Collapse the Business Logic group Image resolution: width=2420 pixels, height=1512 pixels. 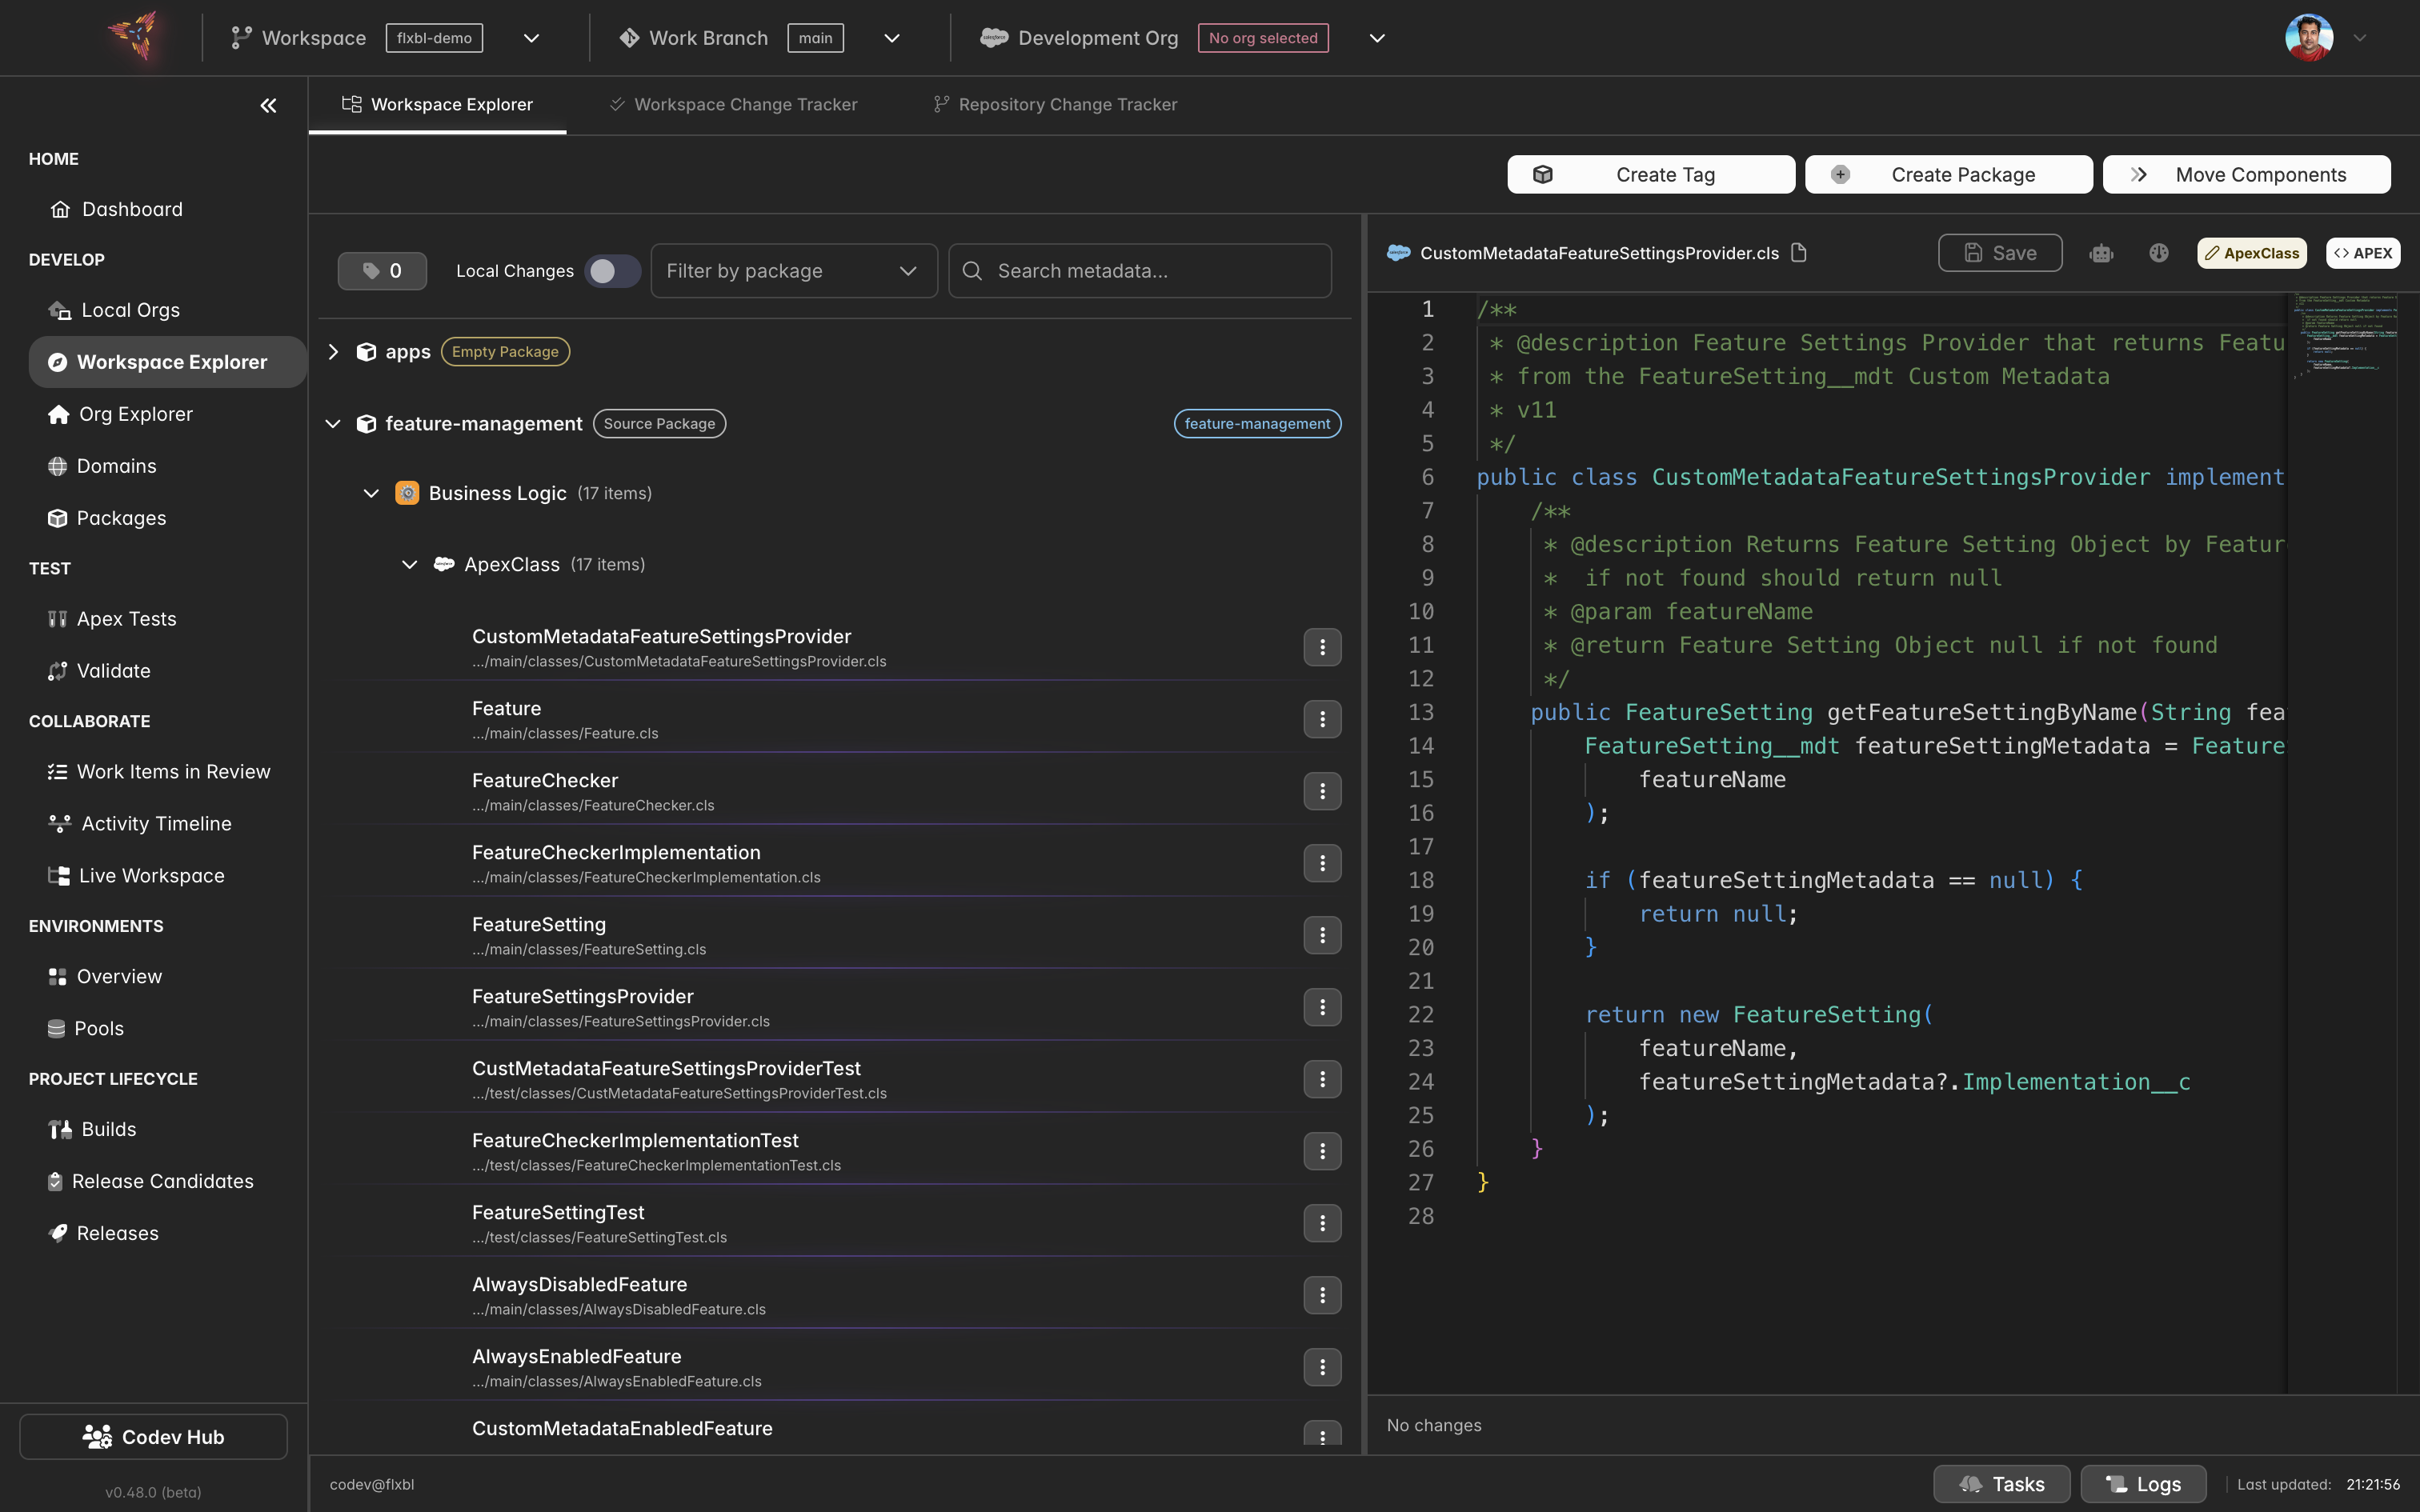pyautogui.click(x=371, y=493)
